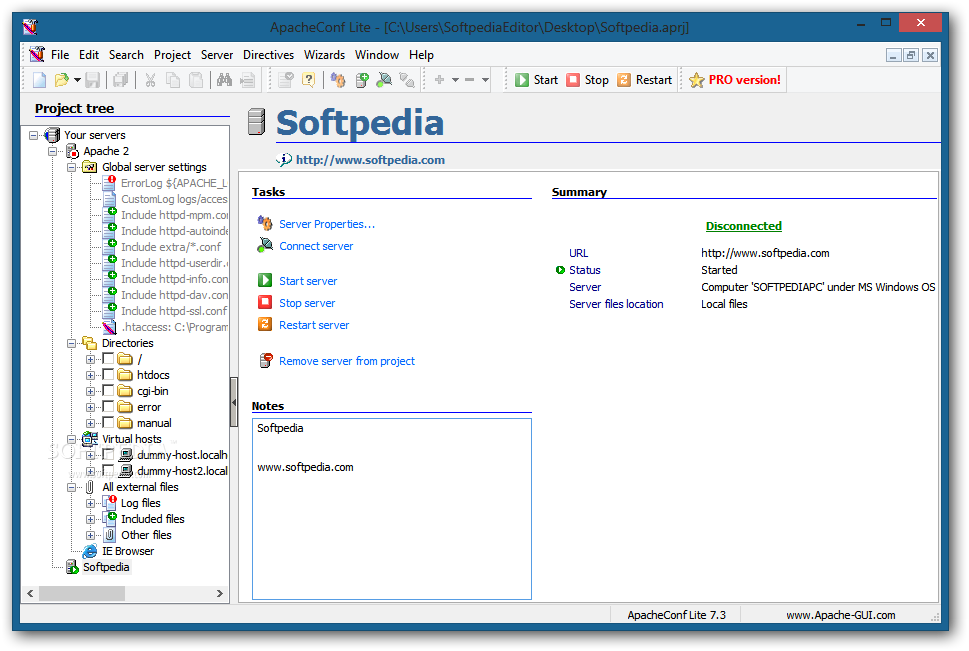Tick the htdocs directory checkbox

[x=108, y=375]
